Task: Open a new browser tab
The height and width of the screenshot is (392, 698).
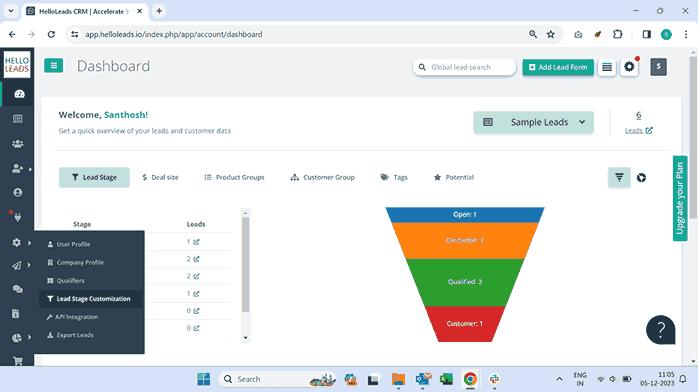Action: (159, 11)
